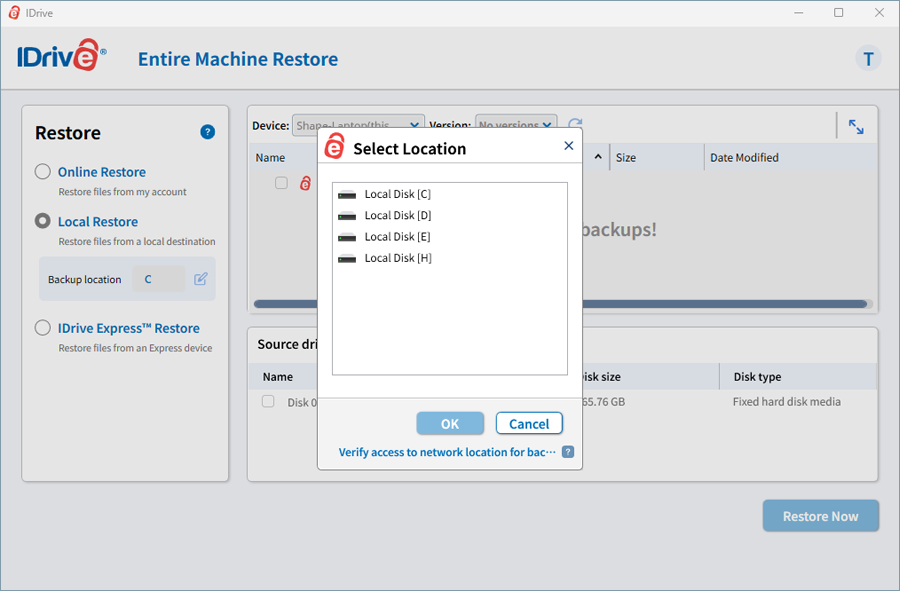Click the drive icon for Local Disk [H]

coord(347,258)
